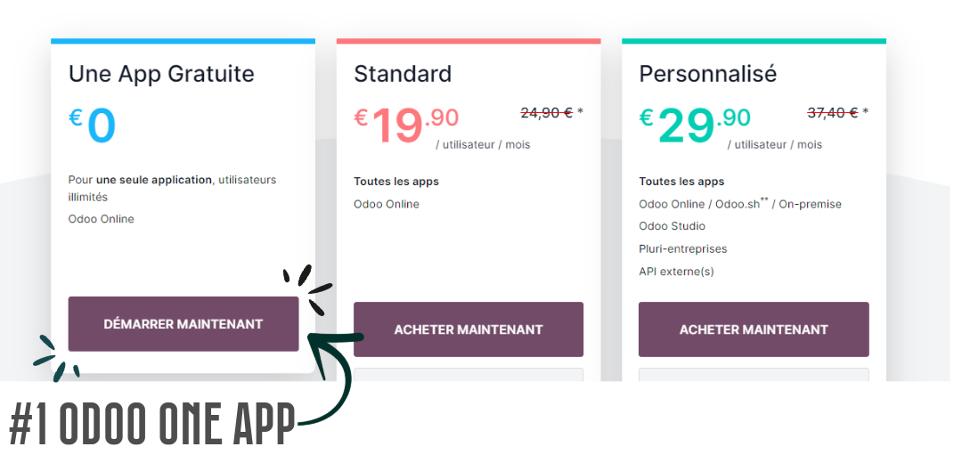Click the red €19.90 price

tap(406, 124)
